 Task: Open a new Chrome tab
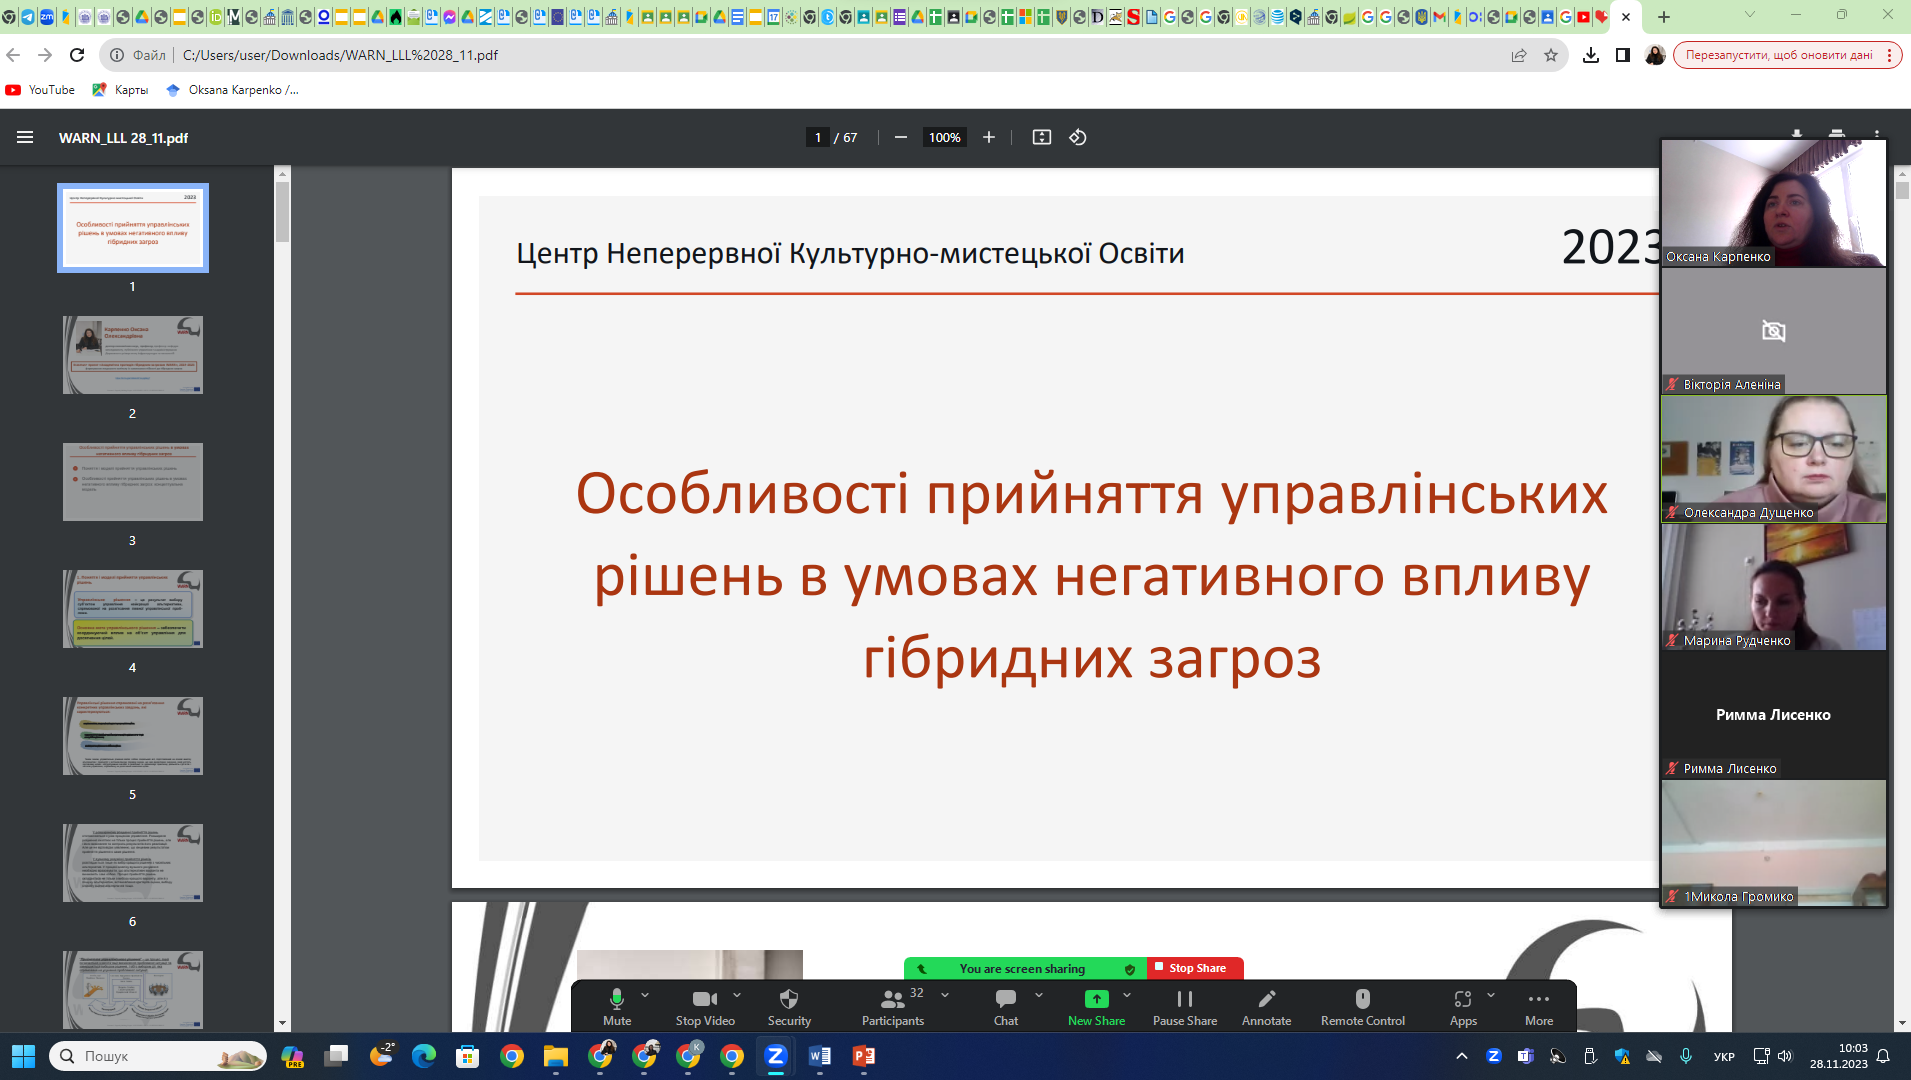pyautogui.click(x=1664, y=17)
